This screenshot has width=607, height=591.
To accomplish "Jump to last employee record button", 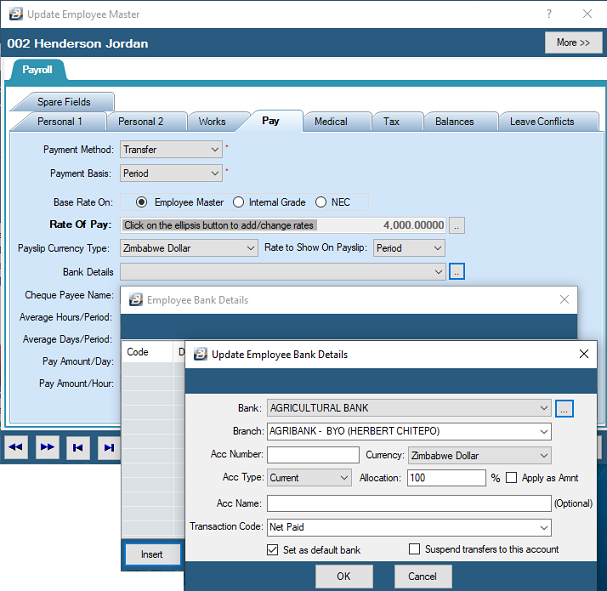I will click(109, 447).
